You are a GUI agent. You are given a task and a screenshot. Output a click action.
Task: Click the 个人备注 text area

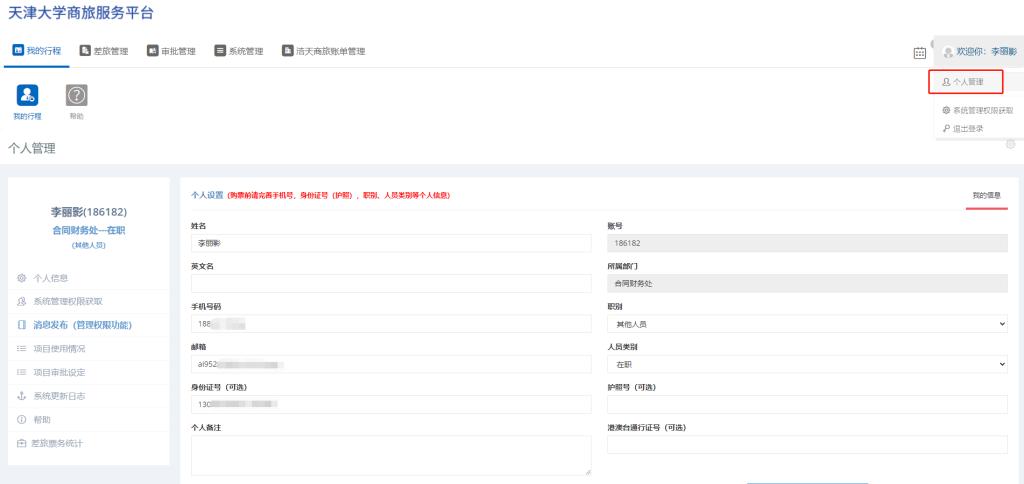coord(391,455)
